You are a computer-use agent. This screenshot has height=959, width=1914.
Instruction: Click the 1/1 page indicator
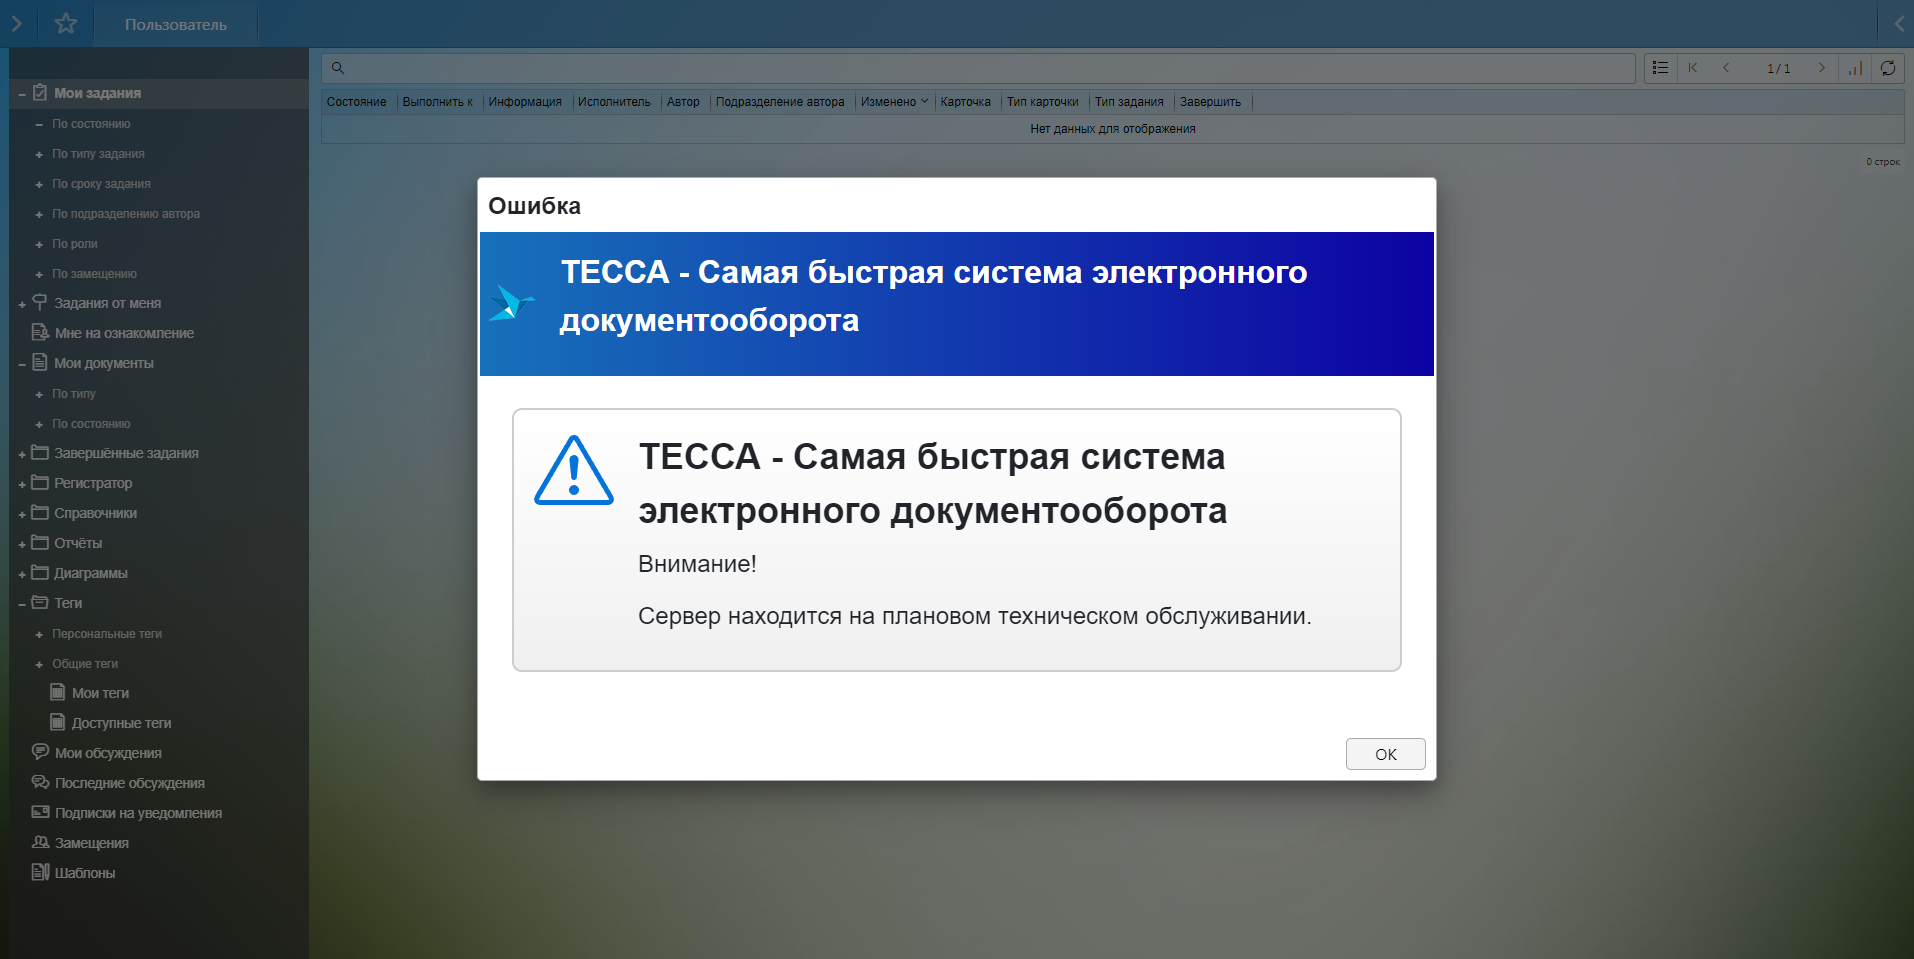1778,68
